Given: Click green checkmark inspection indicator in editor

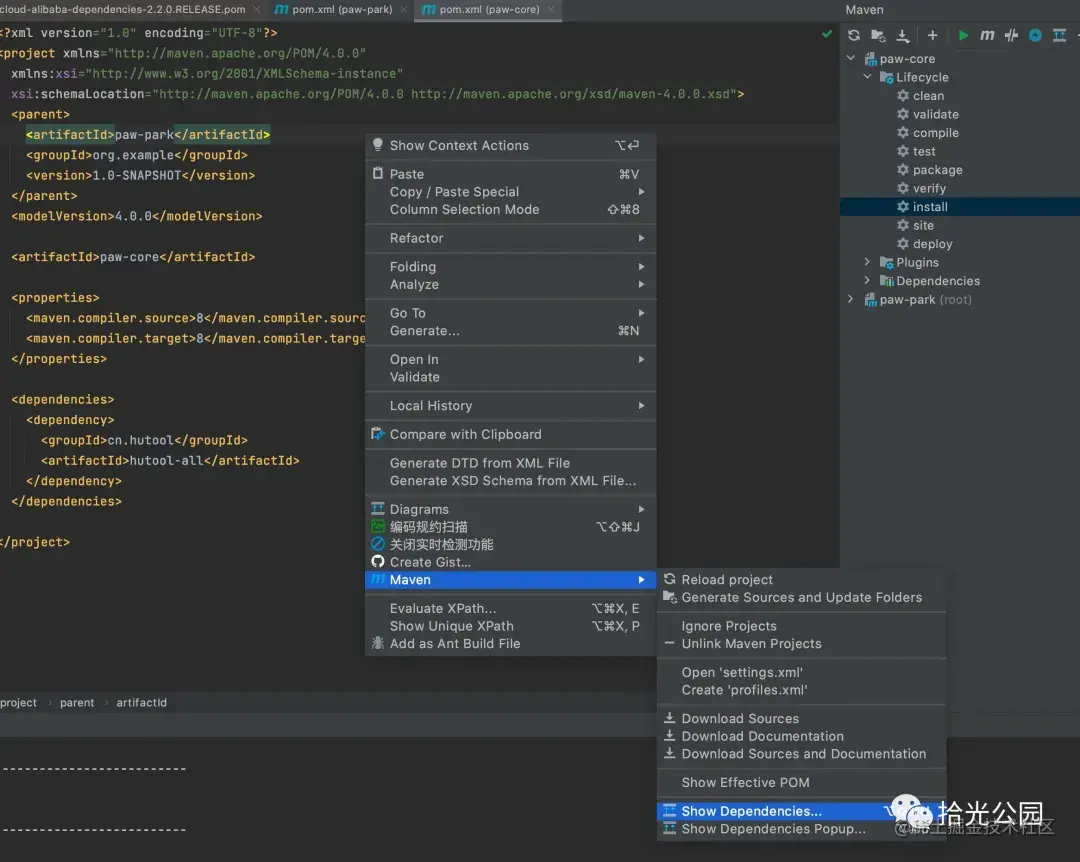Looking at the screenshot, I should pos(827,34).
